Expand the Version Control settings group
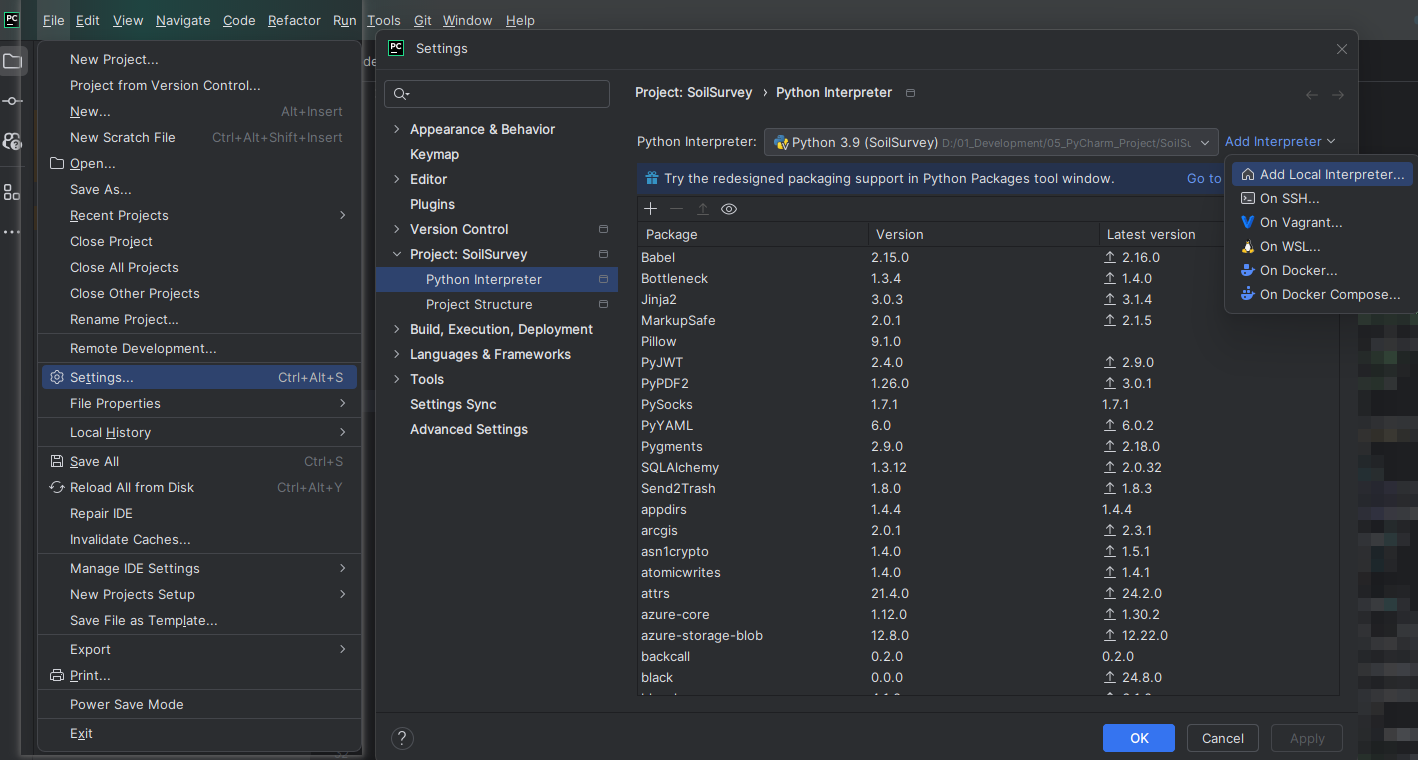 click(396, 229)
